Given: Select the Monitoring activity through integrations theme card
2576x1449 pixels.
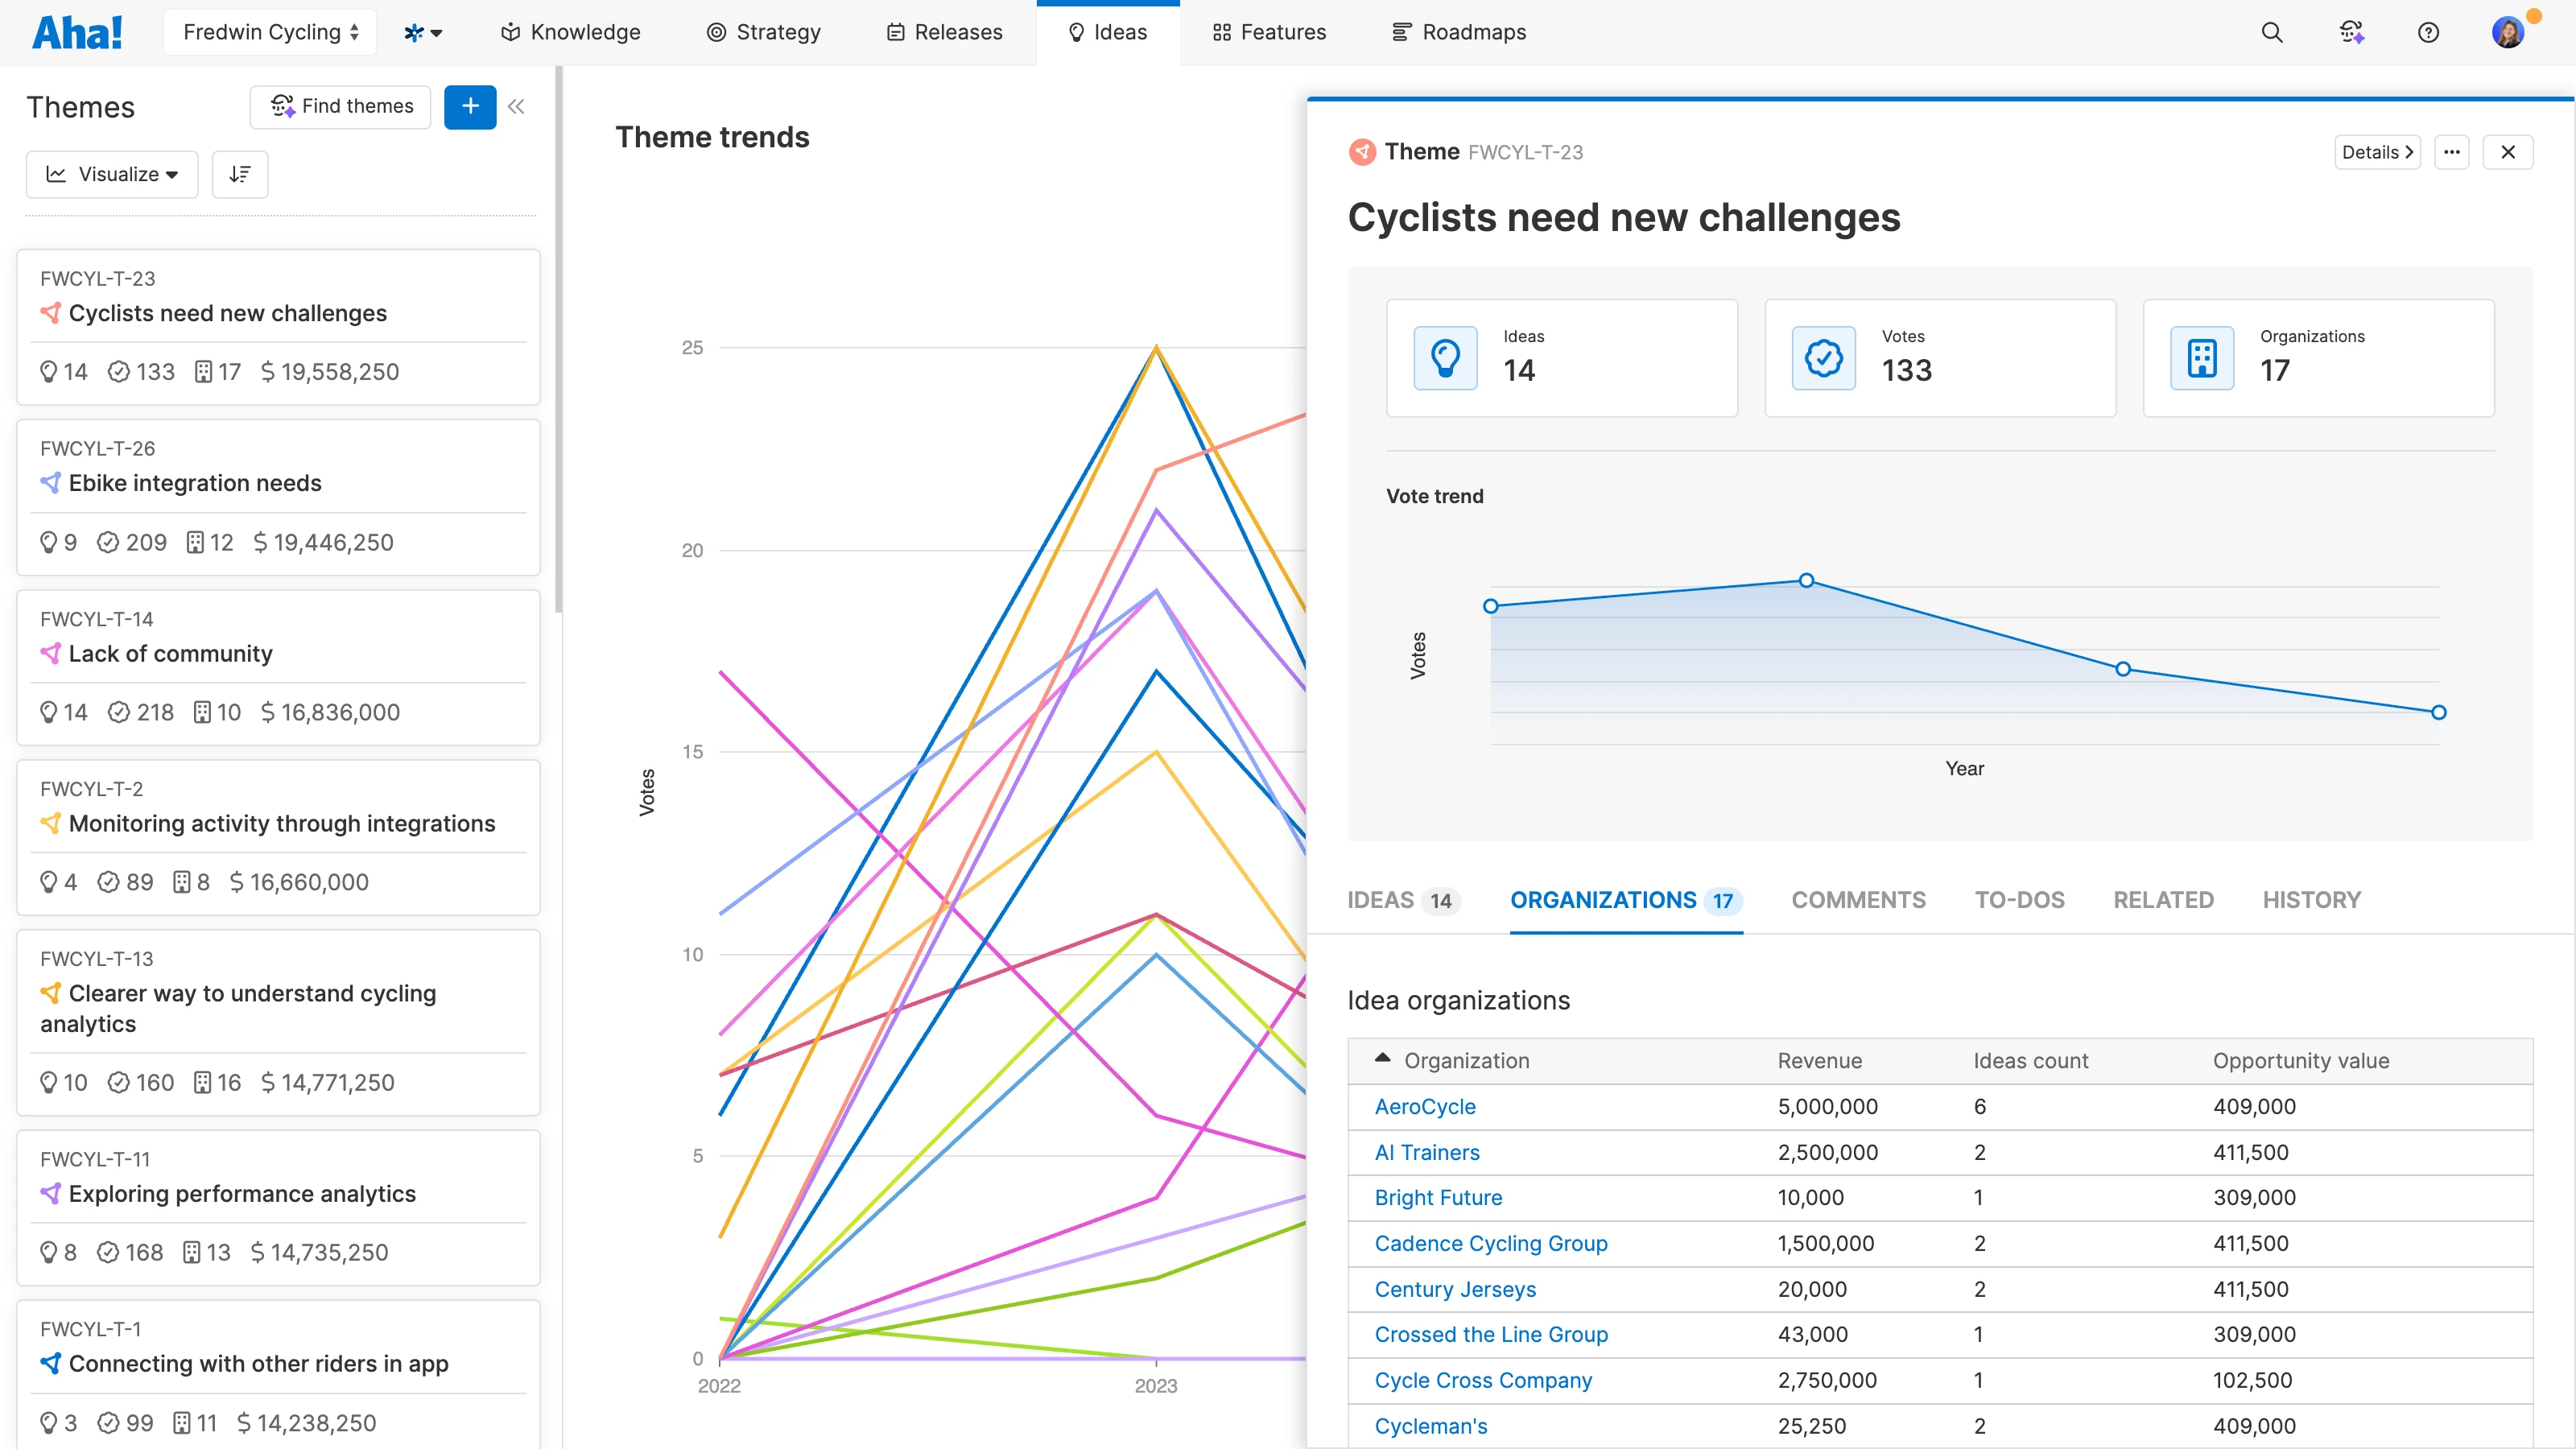Looking at the screenshot, I should [x=278, y=838].
